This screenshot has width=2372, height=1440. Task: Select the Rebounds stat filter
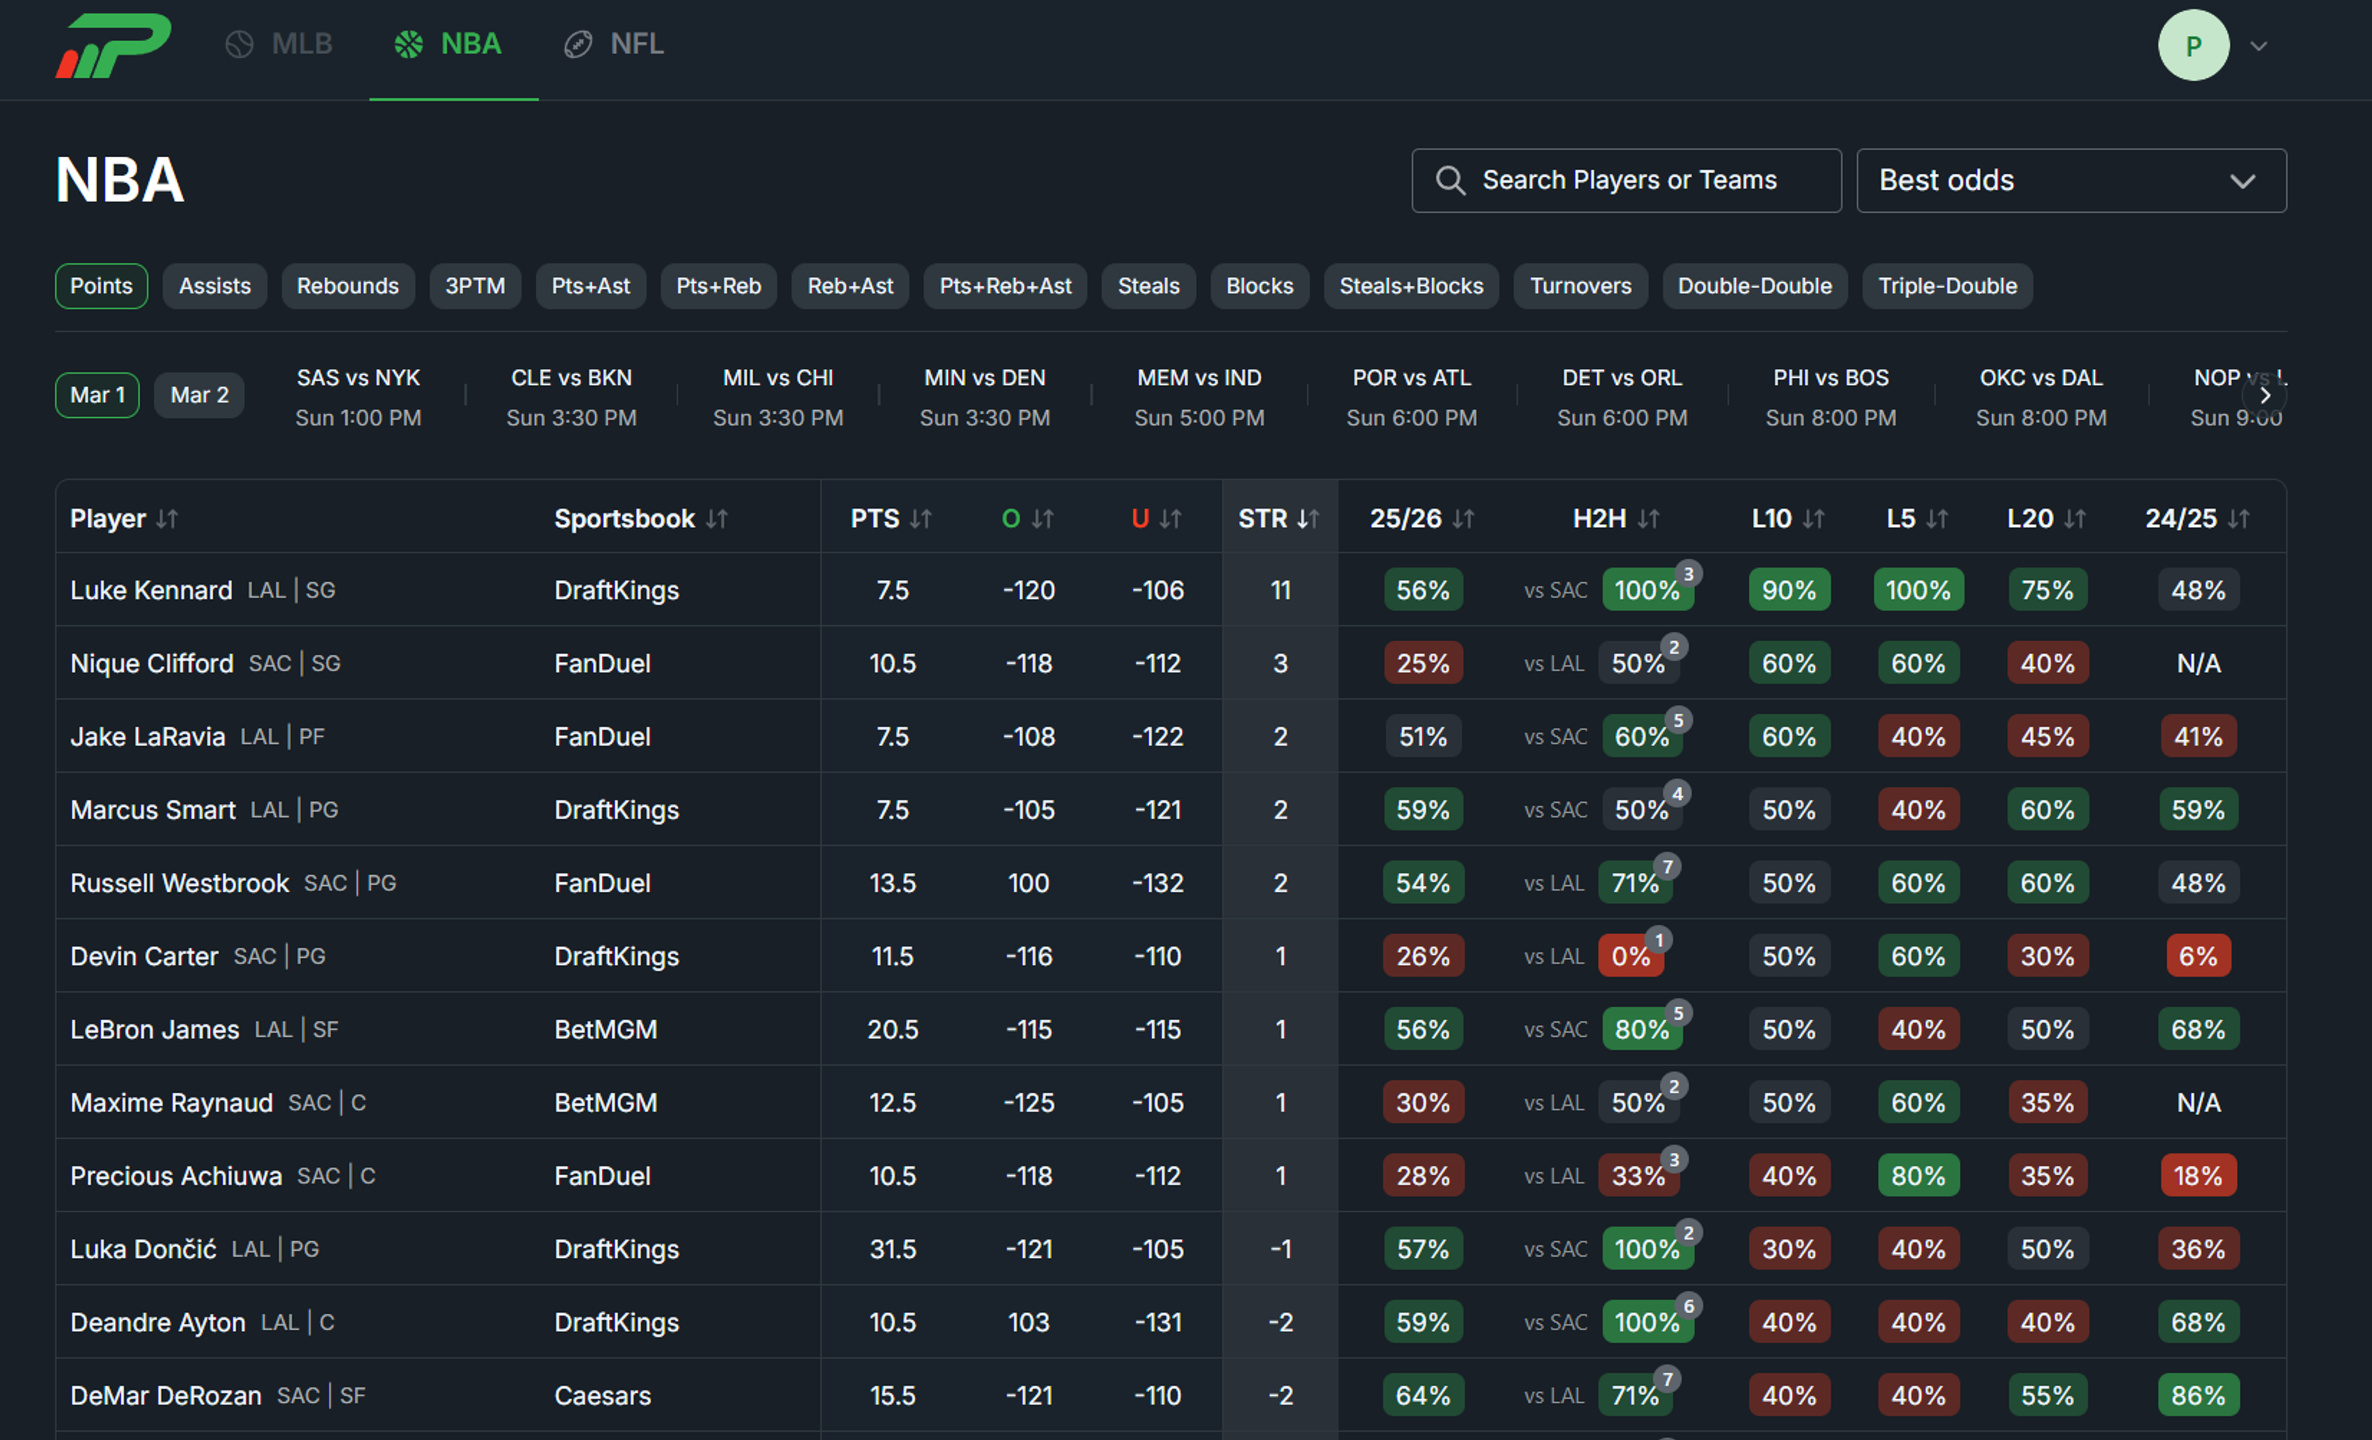coord(348,286)
